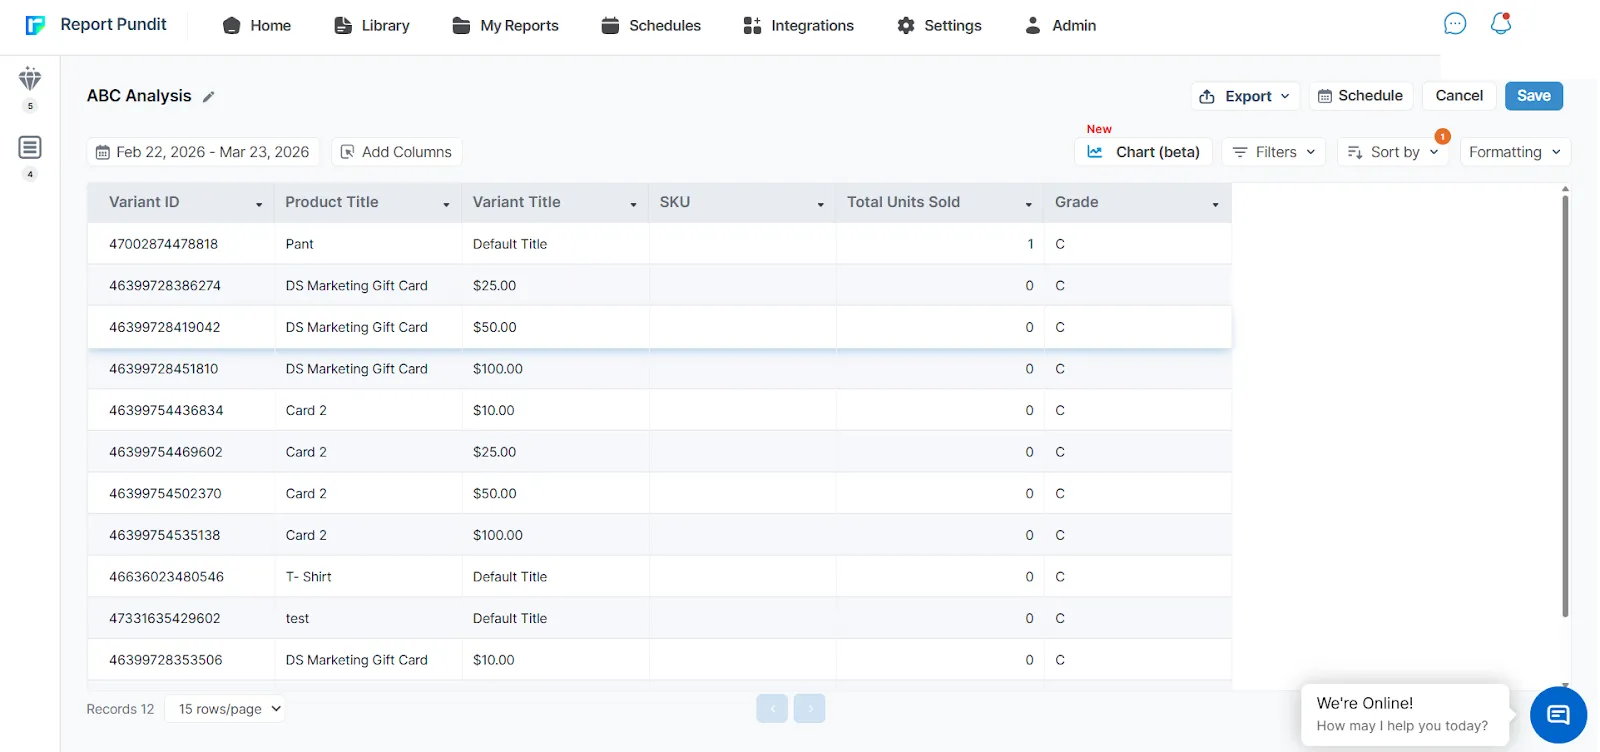The height and width of the screenshot is (752, 1600).
Task: Expand the Export dropdown
Action: click(1246, 96)
